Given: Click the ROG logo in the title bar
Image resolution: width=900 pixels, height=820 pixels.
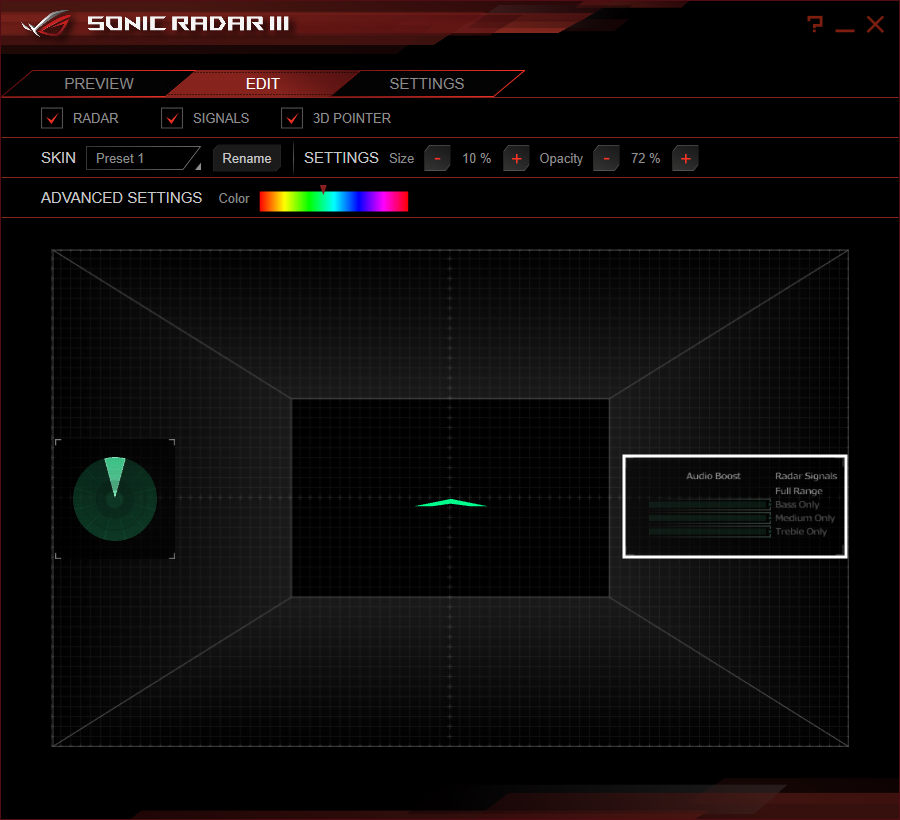Looking at the screenshot, I should [x=46, y=24].
